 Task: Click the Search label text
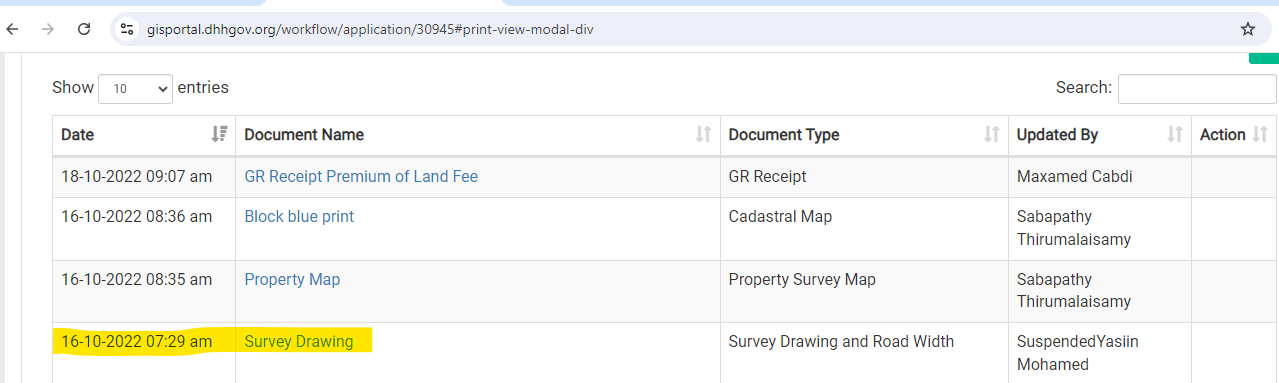point(1084,88)
